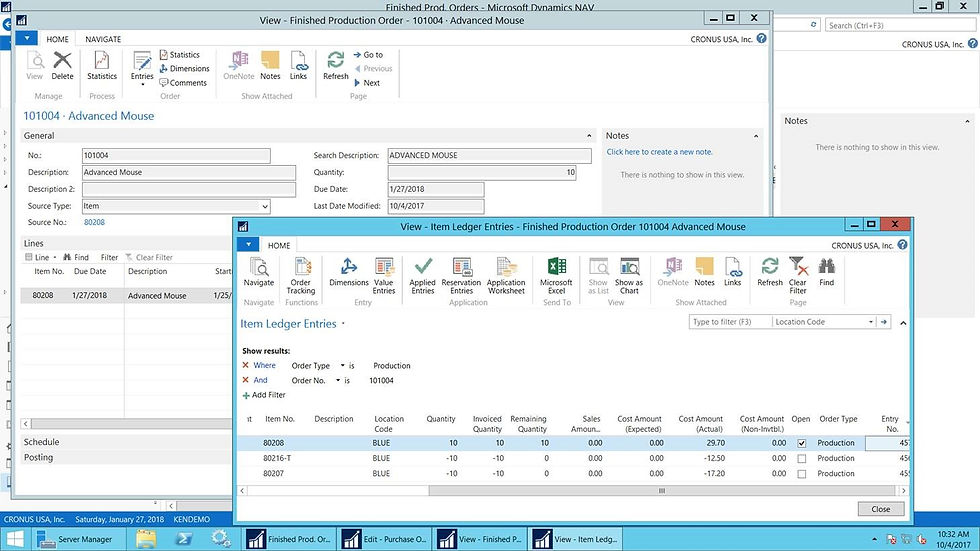Click Filter in the Lines toolbar

click(x=109, y=257)
